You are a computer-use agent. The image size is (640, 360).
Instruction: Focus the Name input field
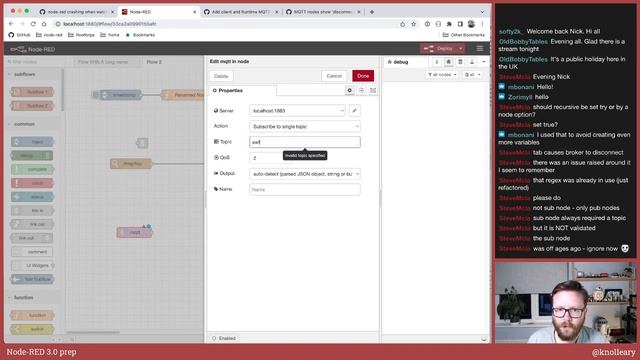coord(304,189)
